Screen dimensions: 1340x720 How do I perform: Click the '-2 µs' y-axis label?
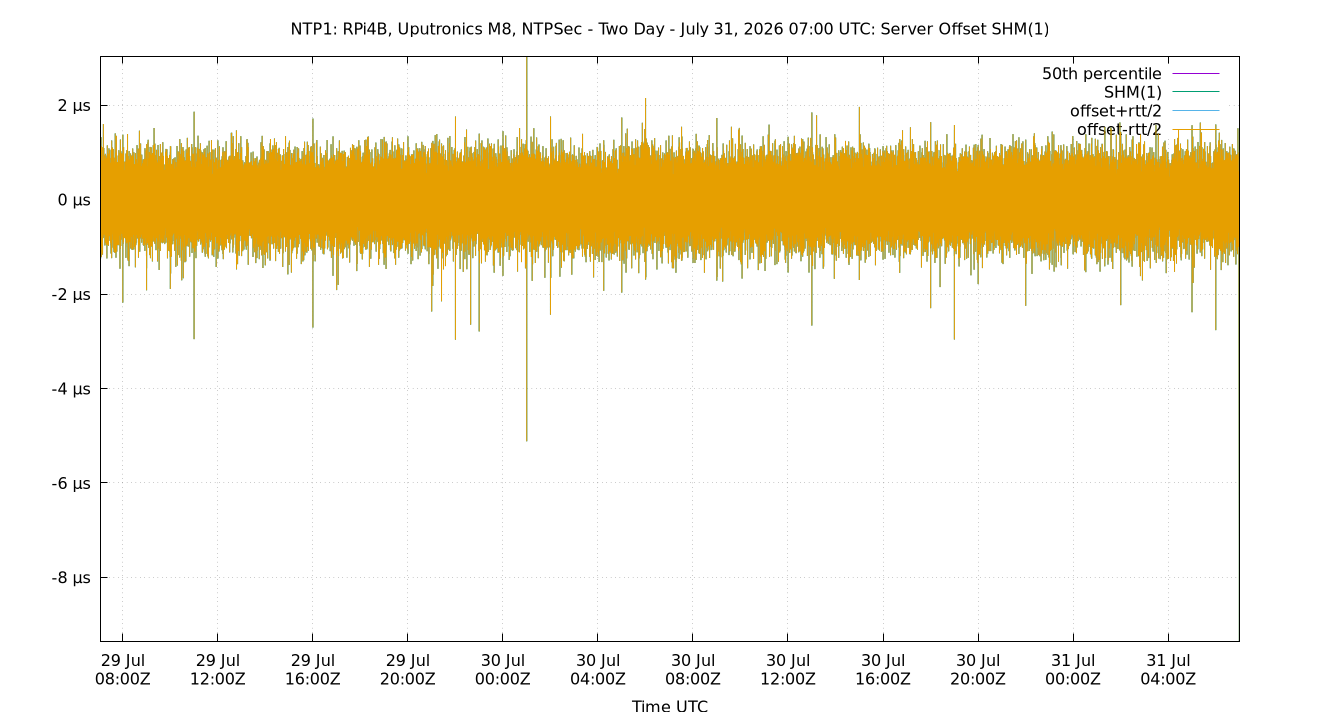[x=71, y=294]
